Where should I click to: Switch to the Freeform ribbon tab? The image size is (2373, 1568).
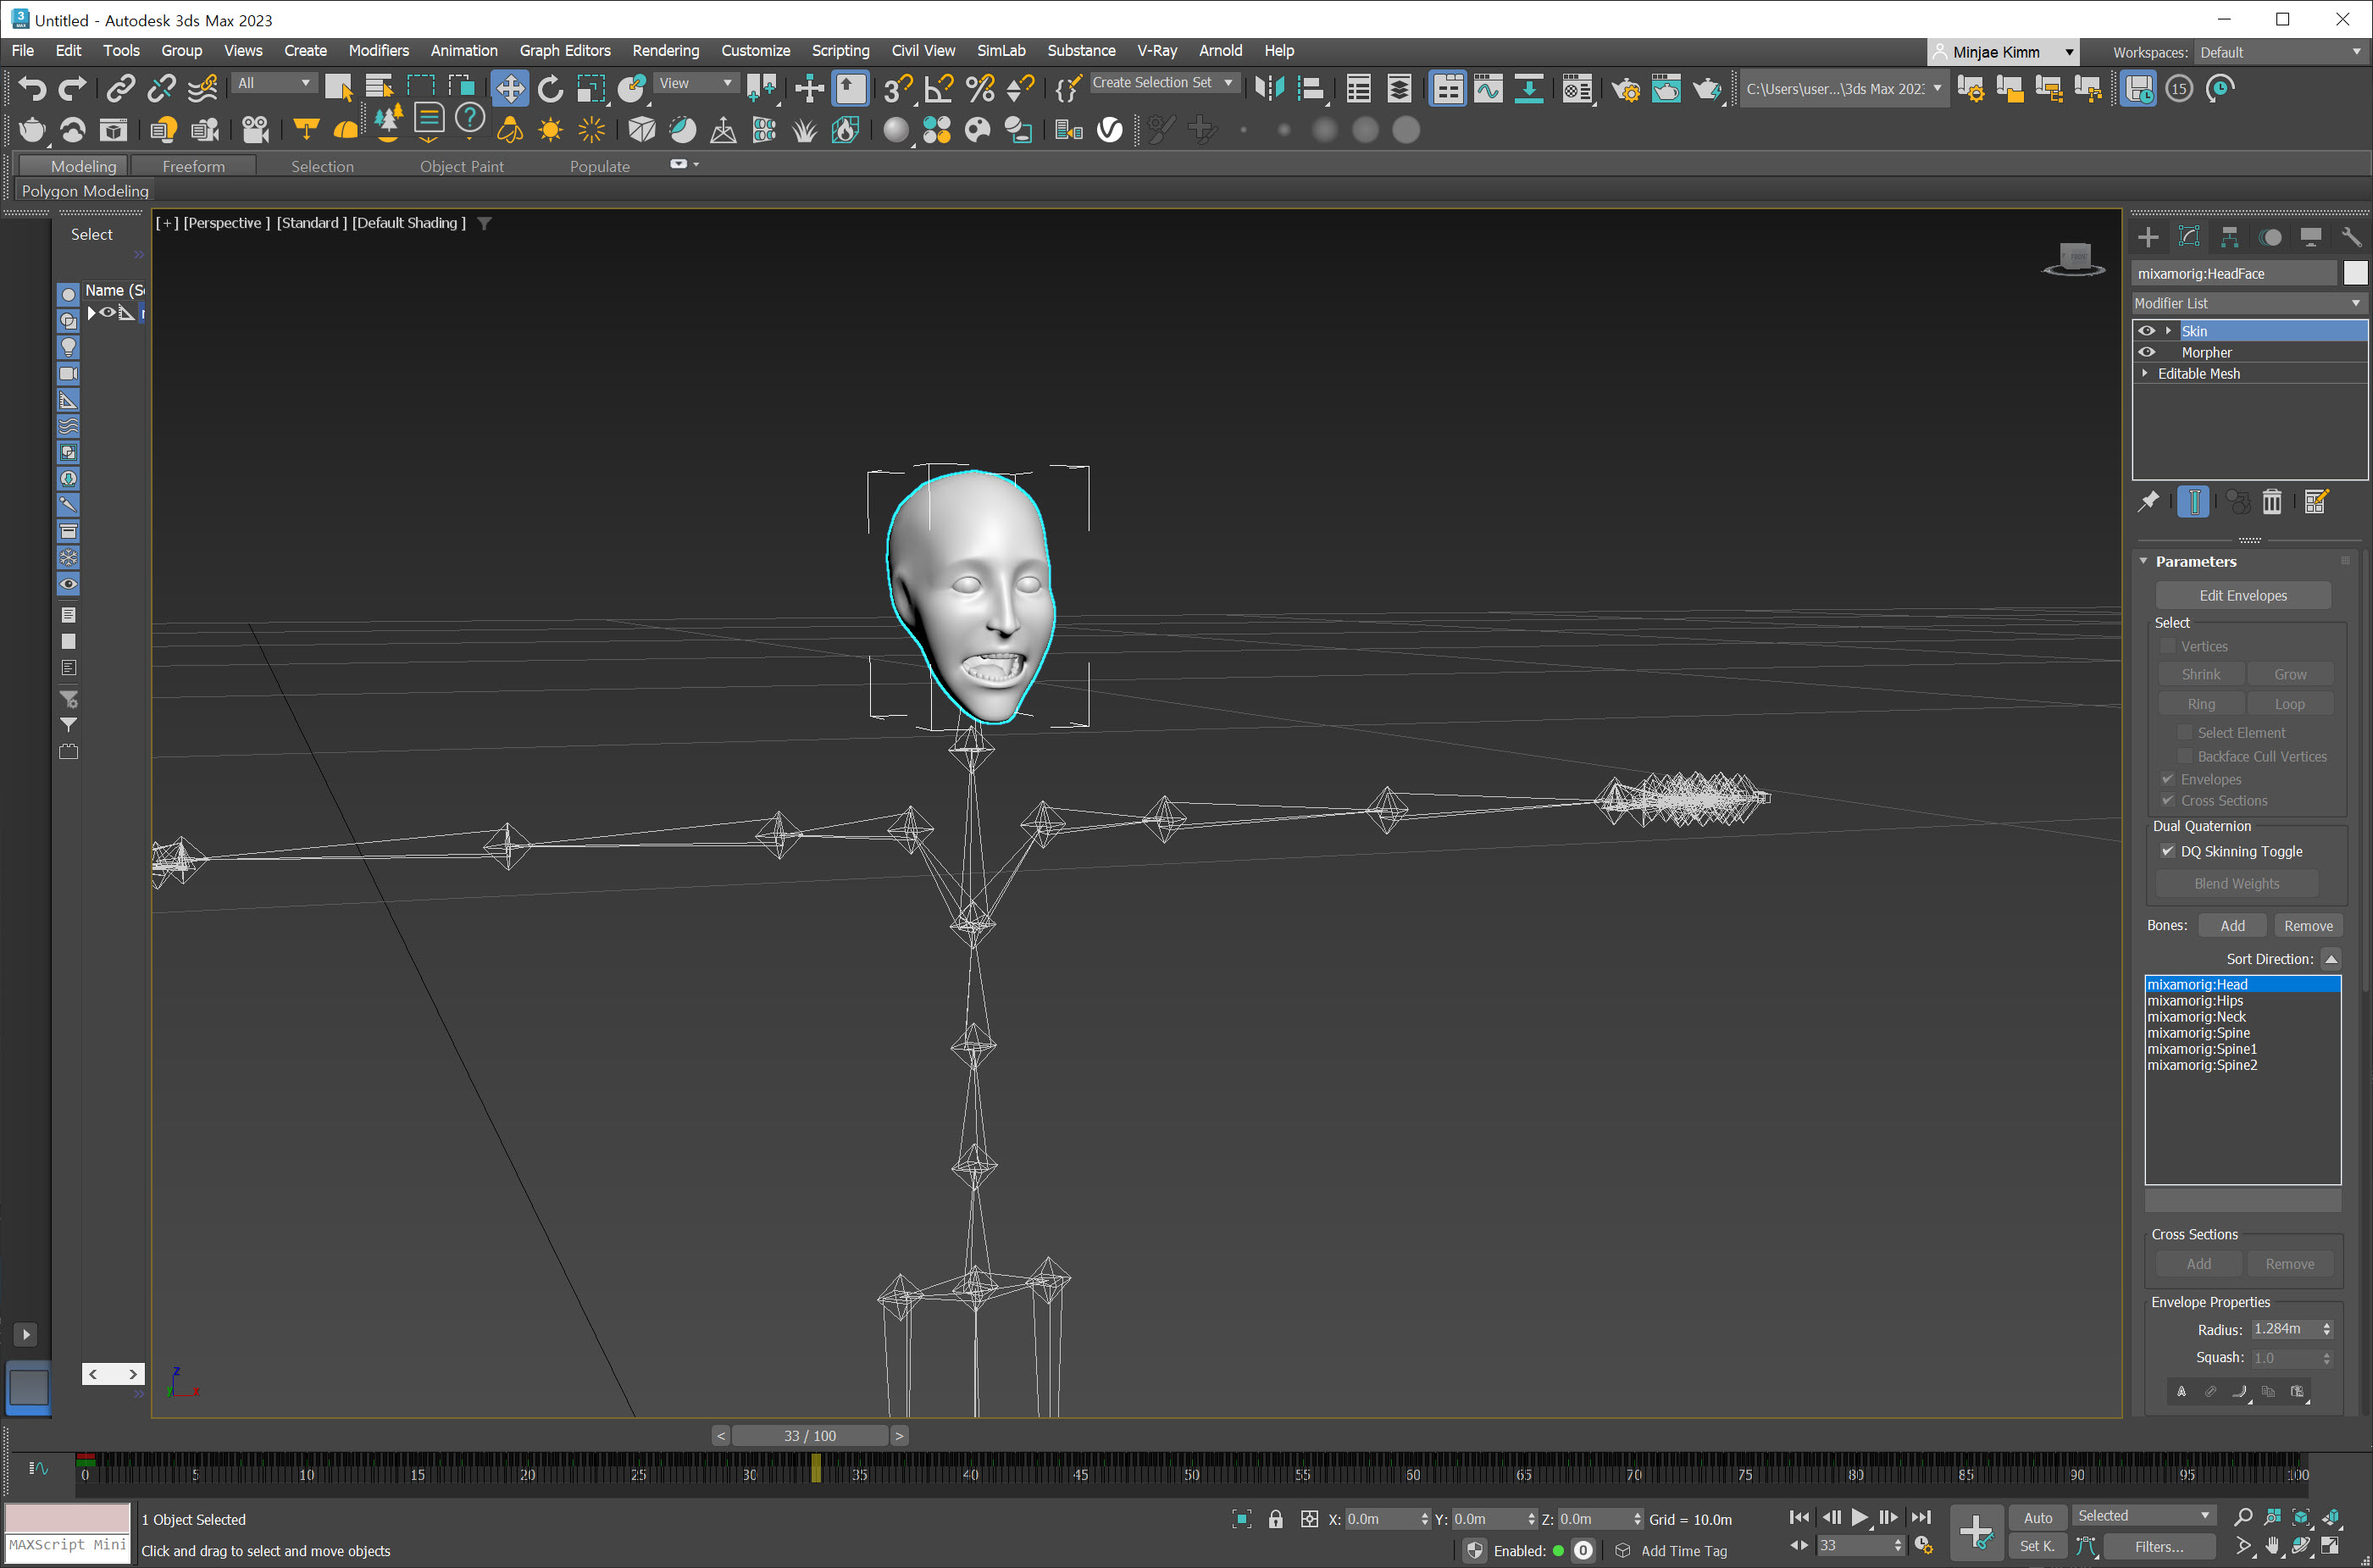tap(193, 166)
